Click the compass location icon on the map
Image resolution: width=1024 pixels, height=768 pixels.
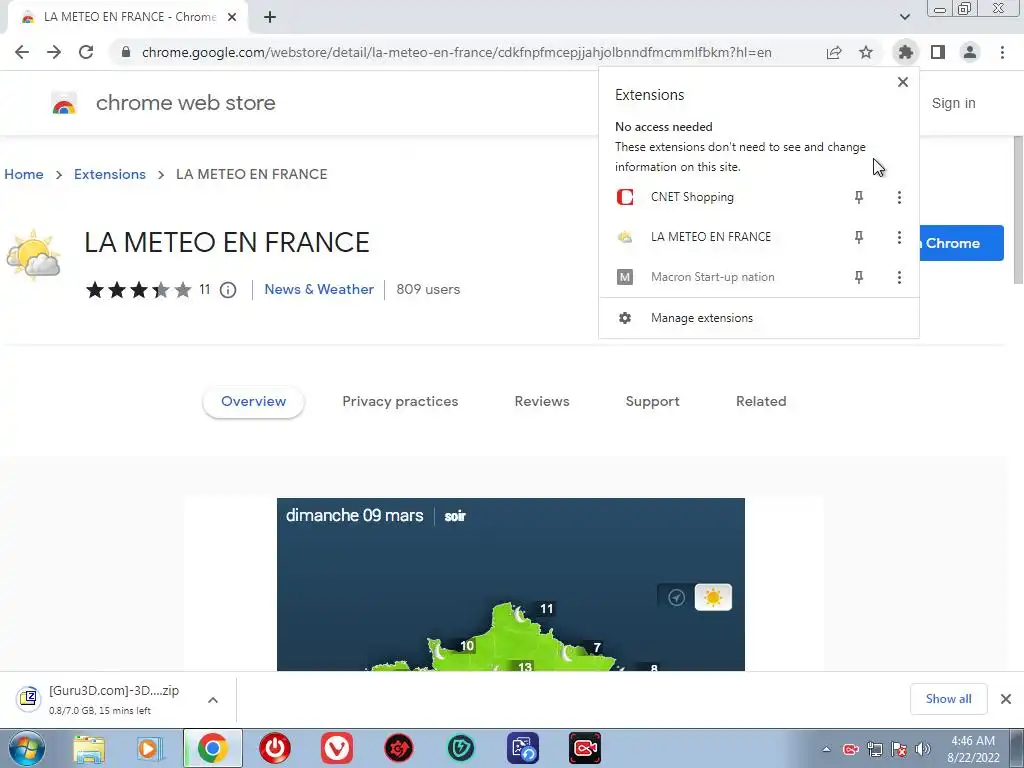click(x=677, y=597)
